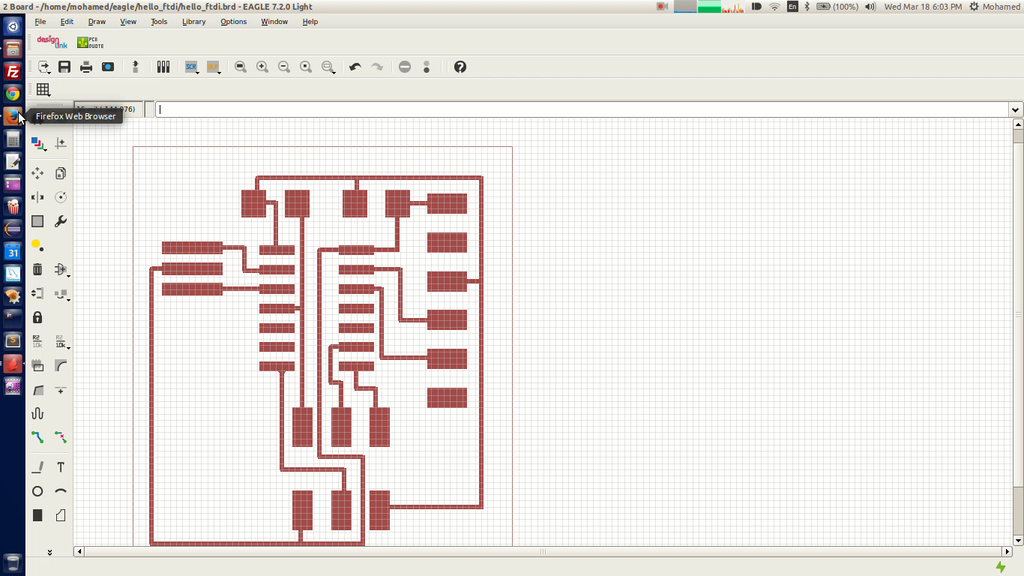Viewport: 1024px width, 576px height.
Task: Open the Edit menu
Action: (67, 22)
